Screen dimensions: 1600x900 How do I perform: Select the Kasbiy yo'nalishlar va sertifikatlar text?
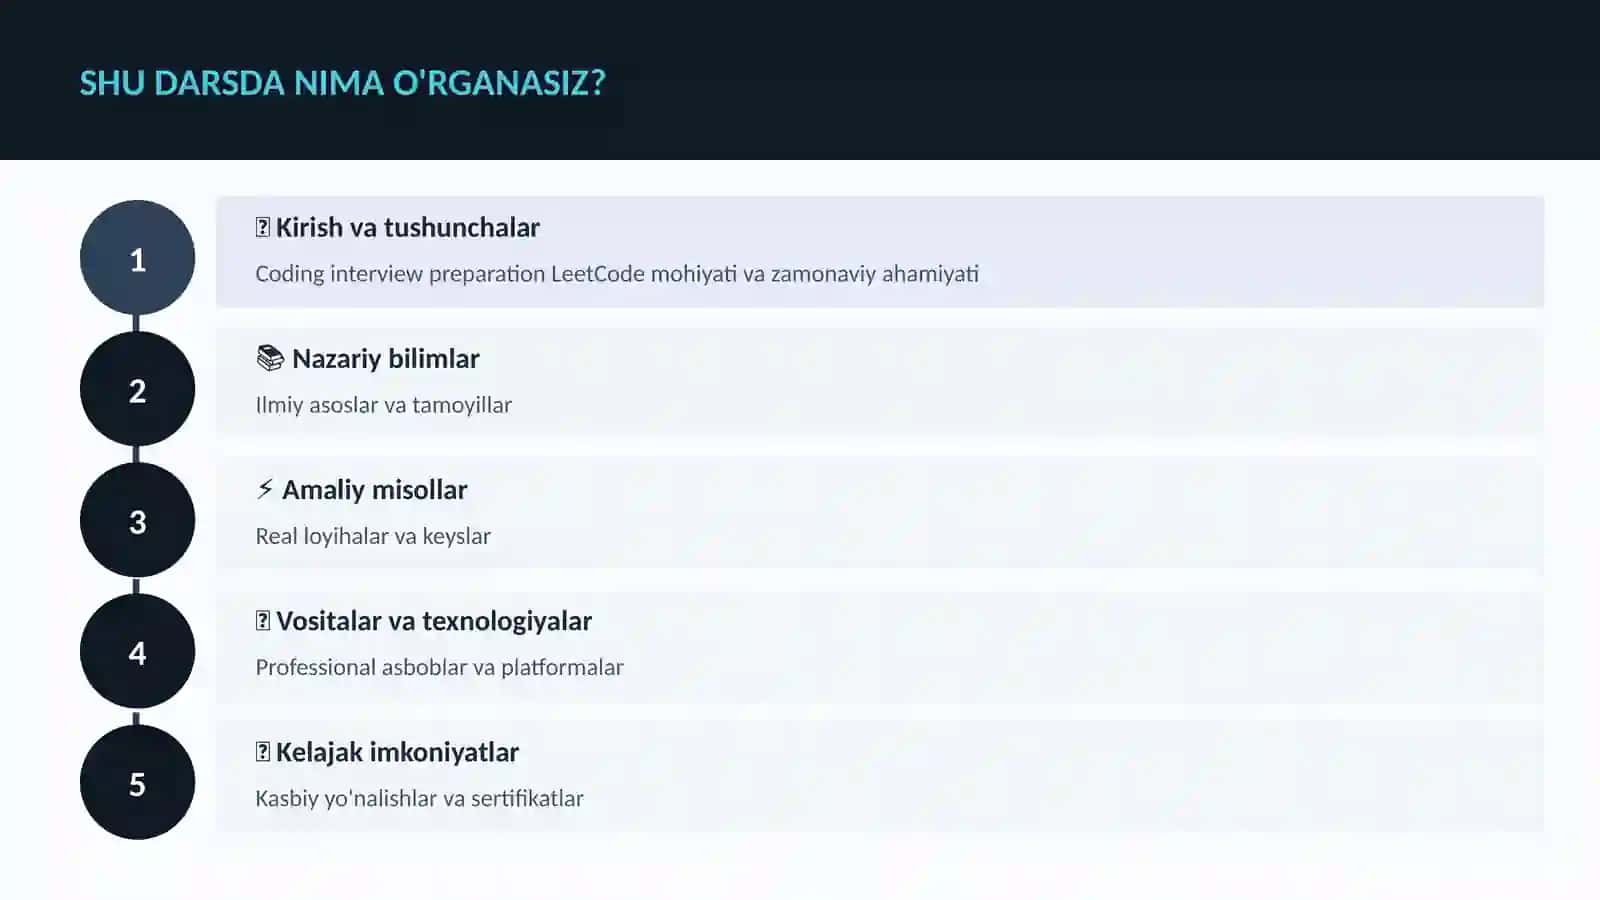(x=419, y=798)
